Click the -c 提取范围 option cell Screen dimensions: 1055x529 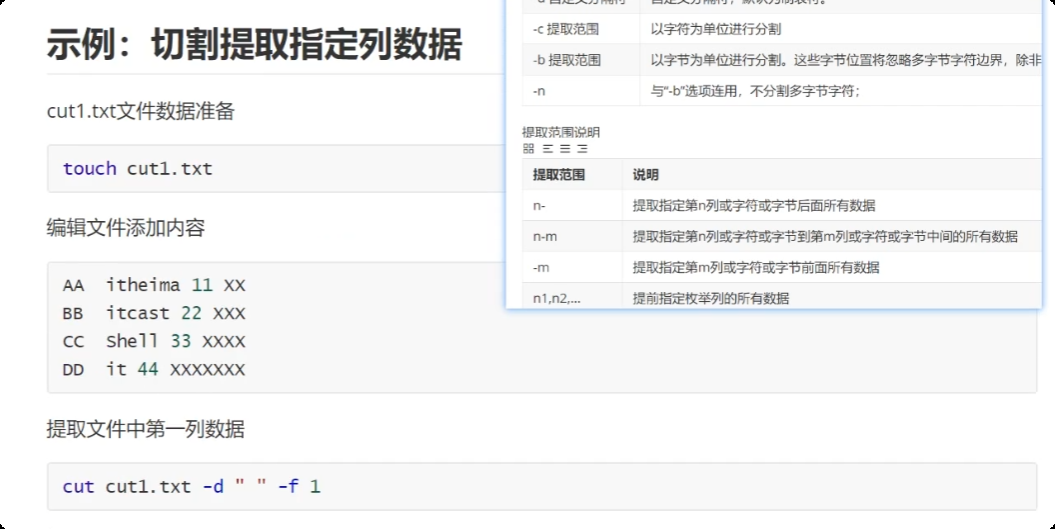click(581, 29)
